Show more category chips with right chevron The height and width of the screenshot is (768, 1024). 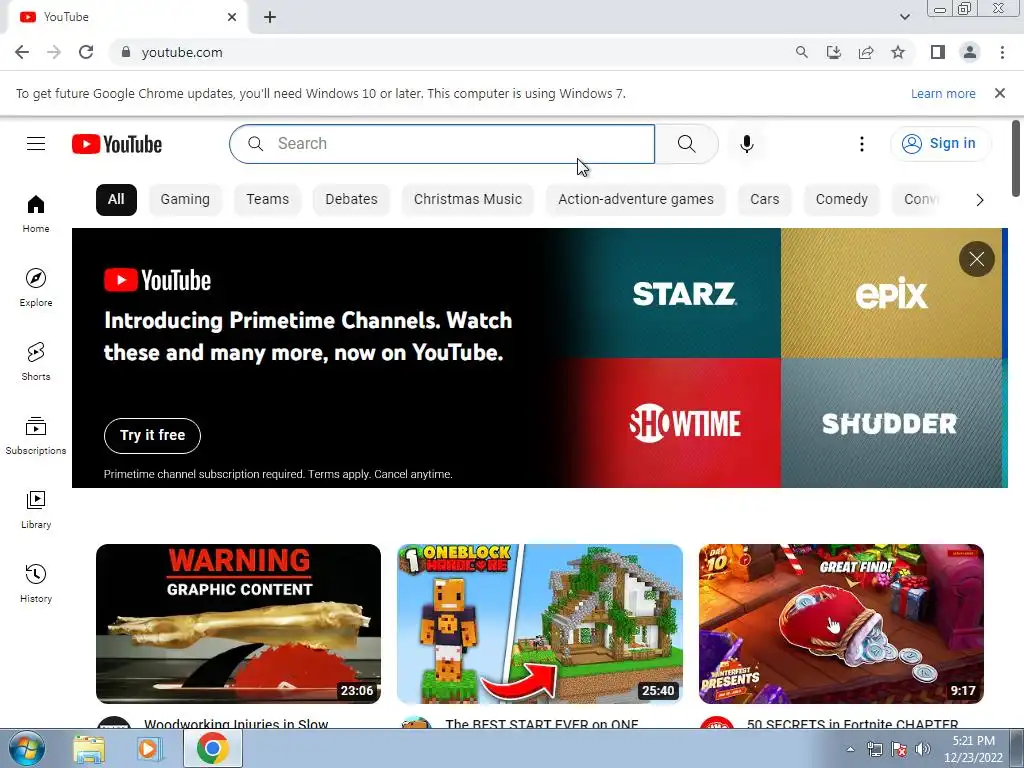(x=980, y=200)
